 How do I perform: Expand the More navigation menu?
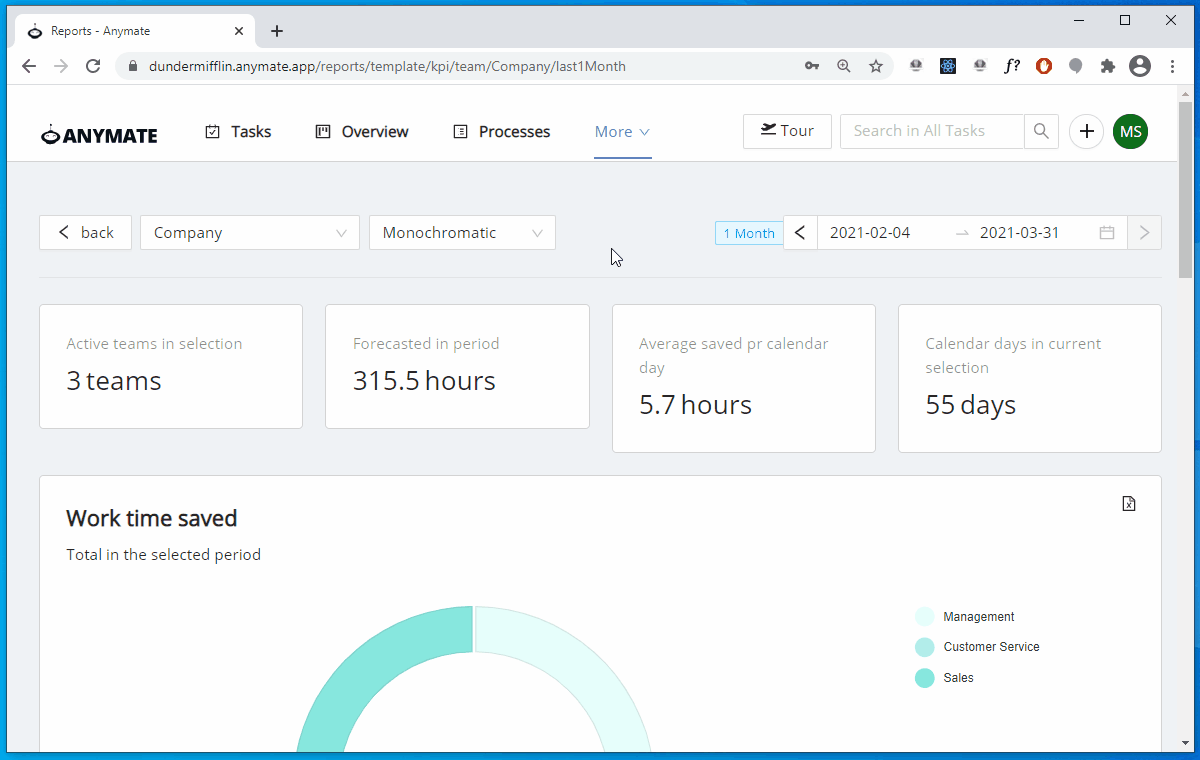(622, 131)
